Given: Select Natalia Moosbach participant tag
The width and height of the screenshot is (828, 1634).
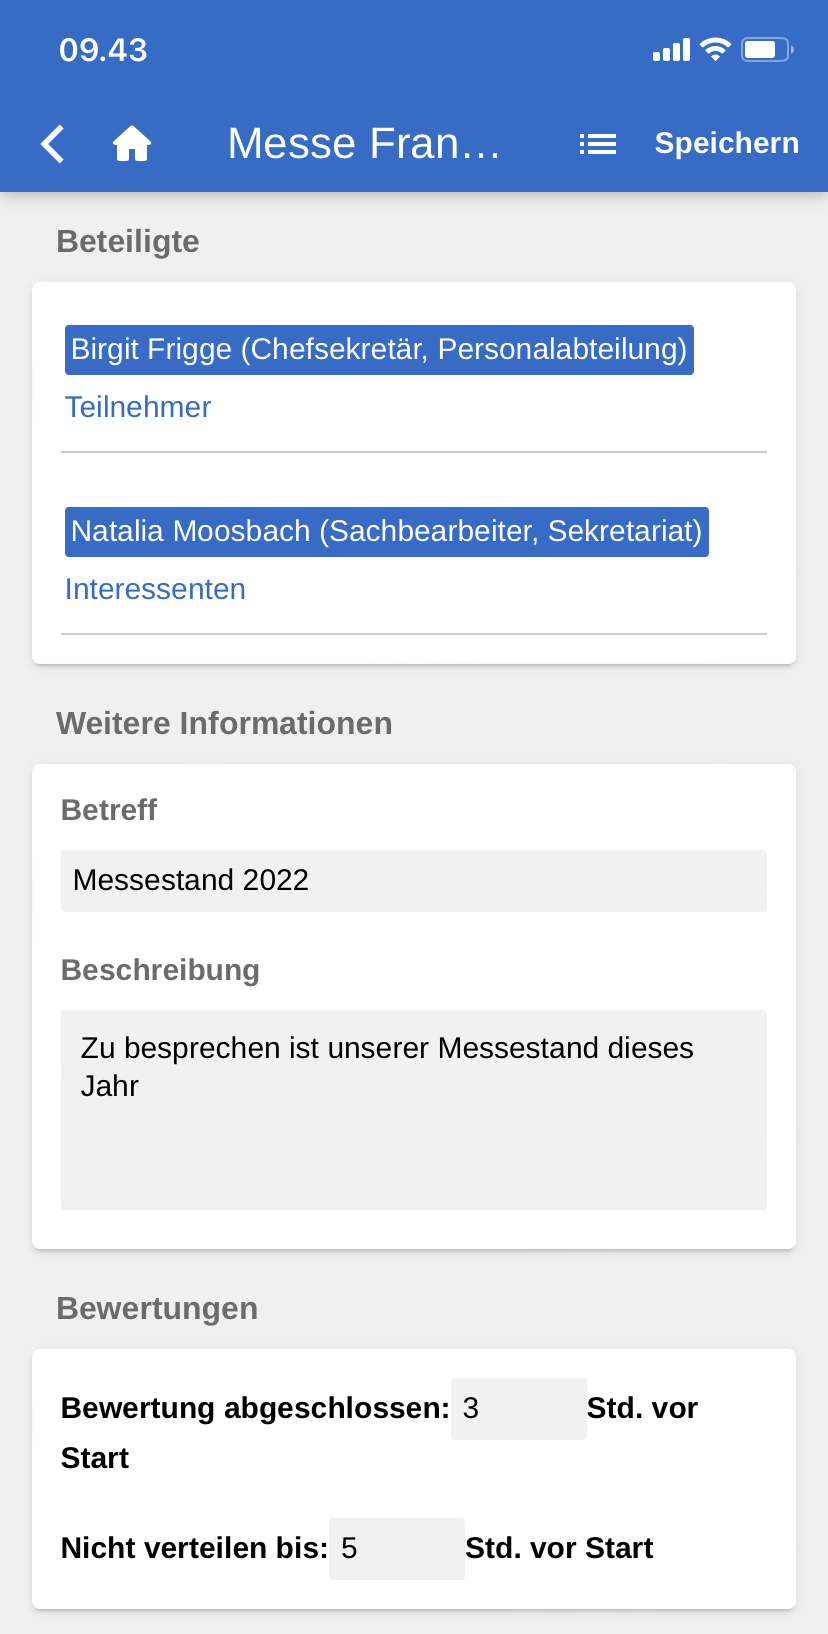Looking at the screenshot, I should click(x=386, y=532).
